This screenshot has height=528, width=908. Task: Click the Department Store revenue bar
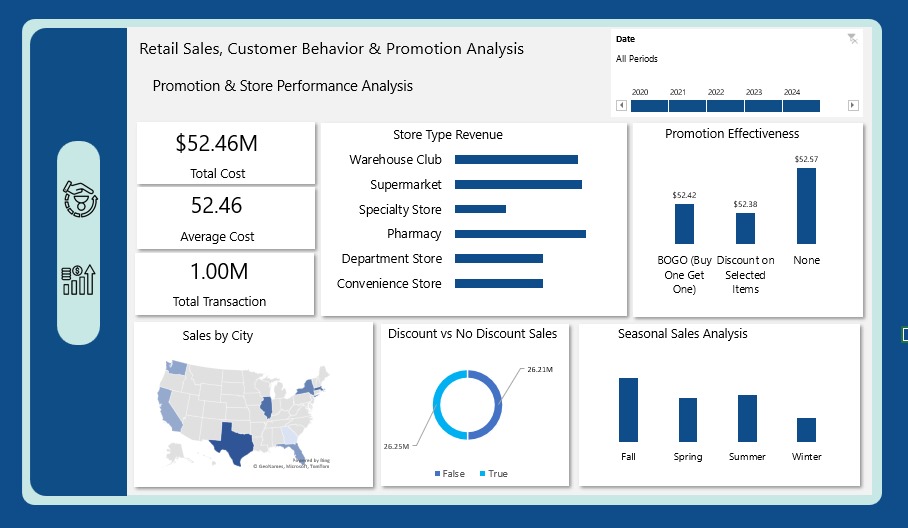499,259
